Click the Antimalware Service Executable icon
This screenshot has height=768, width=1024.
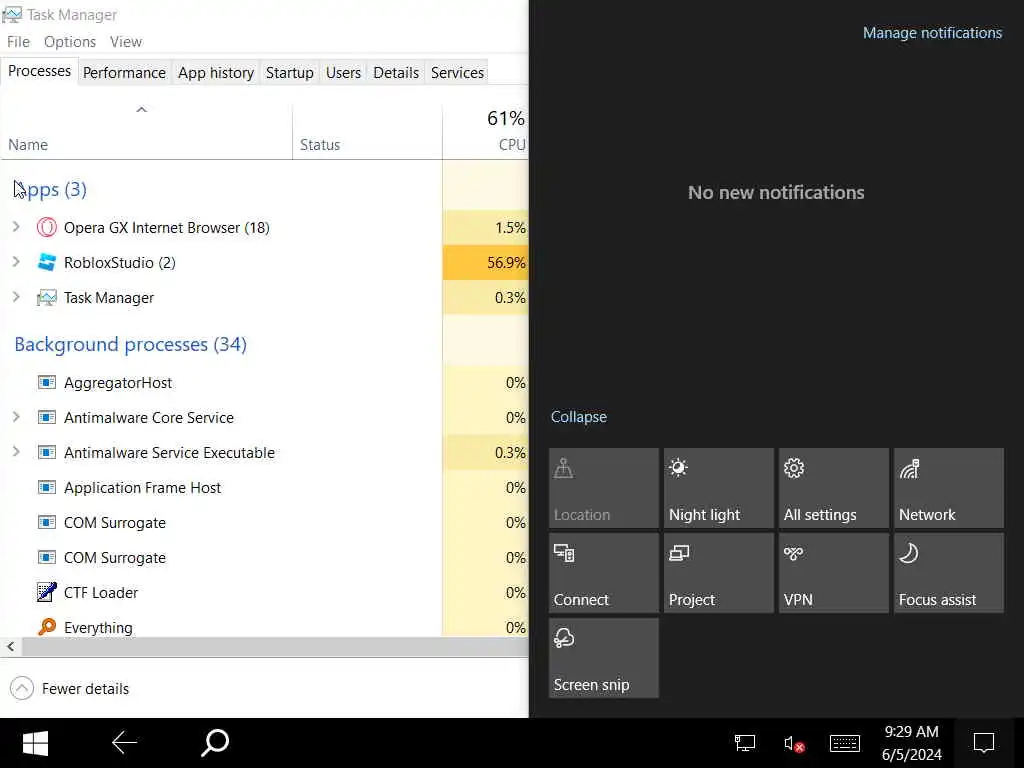[x=46, y=453]
